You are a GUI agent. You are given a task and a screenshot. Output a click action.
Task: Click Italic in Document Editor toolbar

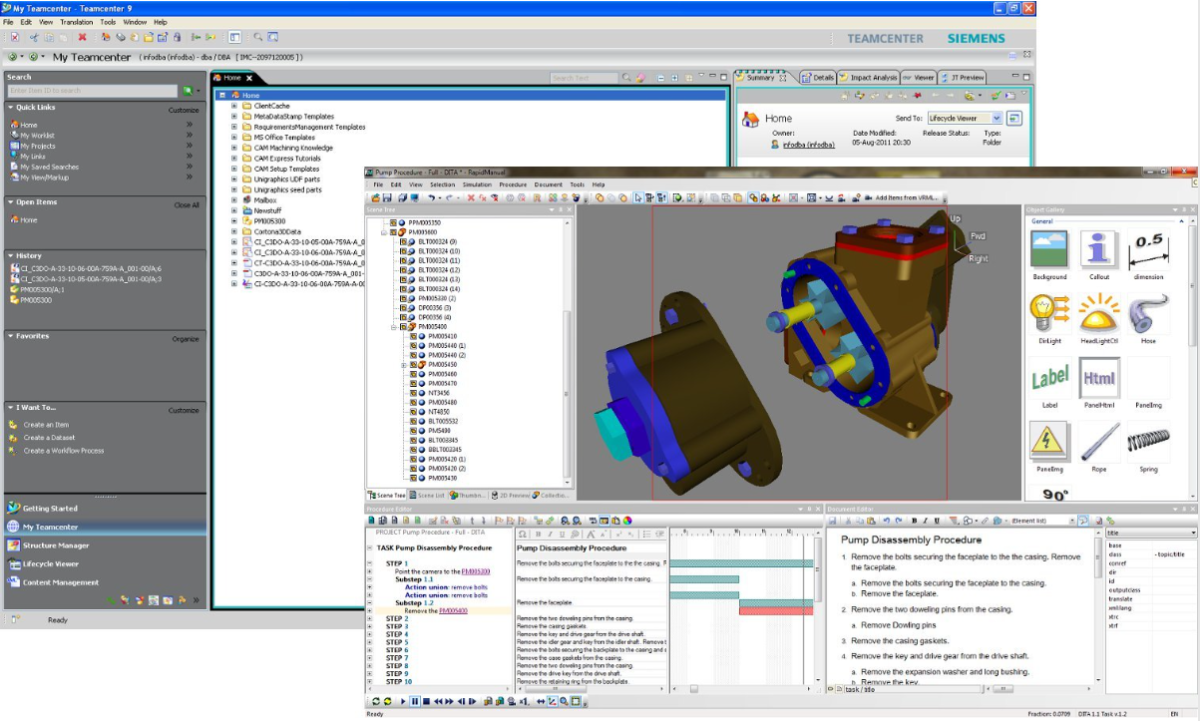tap(925, 520)
